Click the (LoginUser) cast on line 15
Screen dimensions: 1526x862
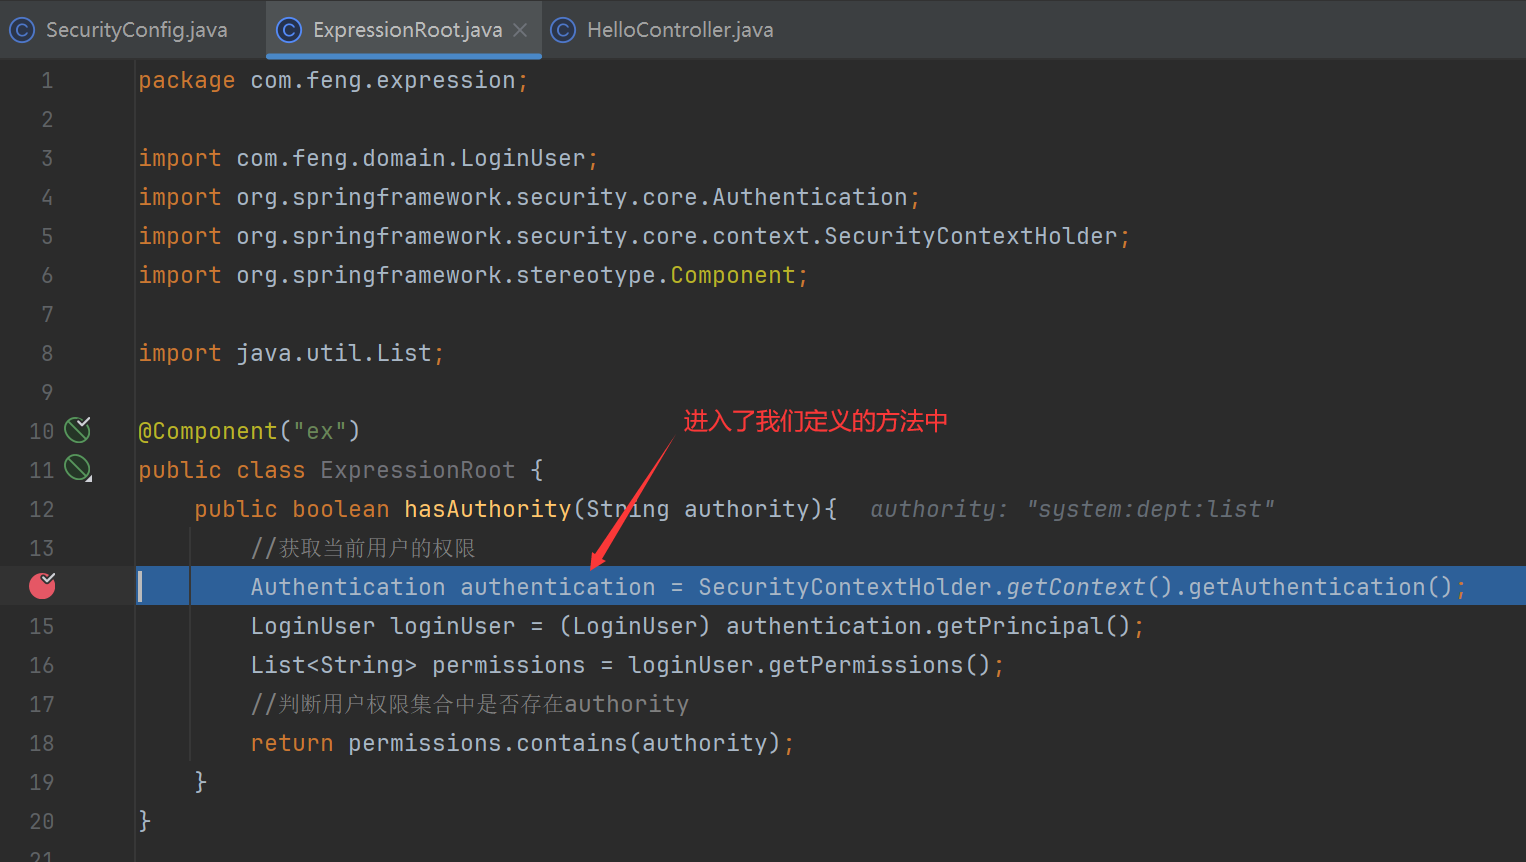click(635, 626)
